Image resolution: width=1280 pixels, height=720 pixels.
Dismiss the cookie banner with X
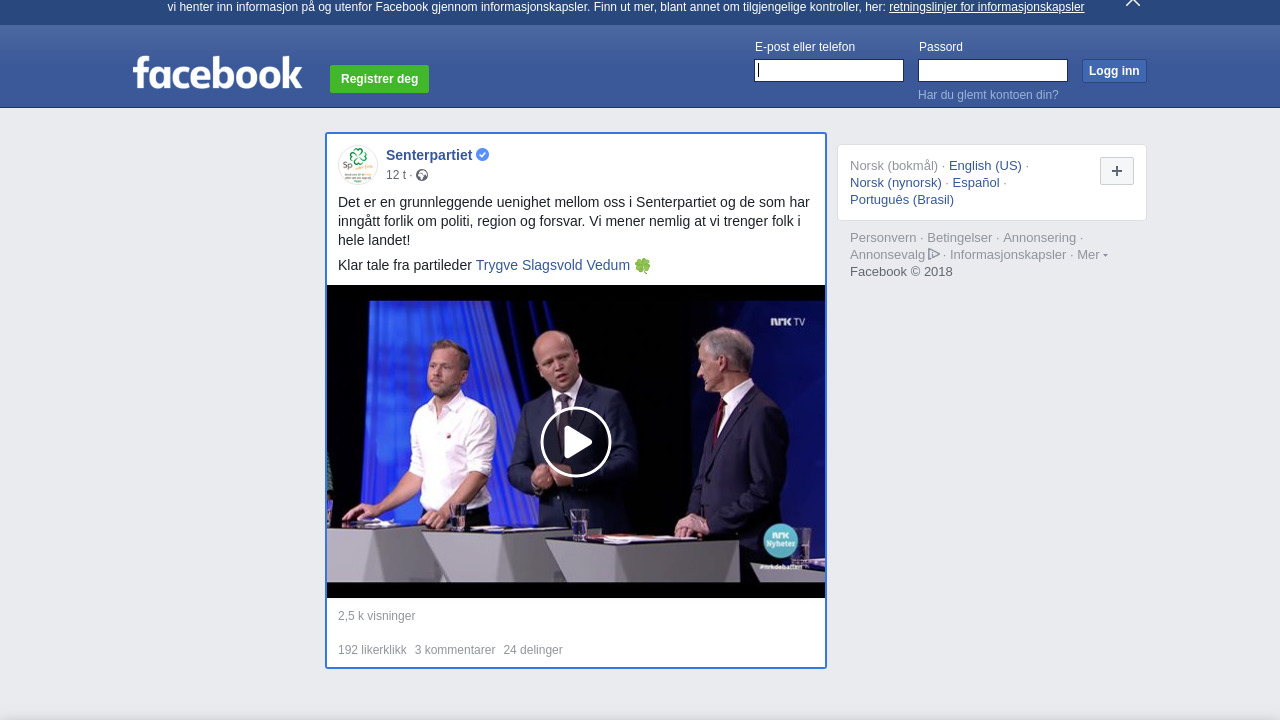[1133, 3]
